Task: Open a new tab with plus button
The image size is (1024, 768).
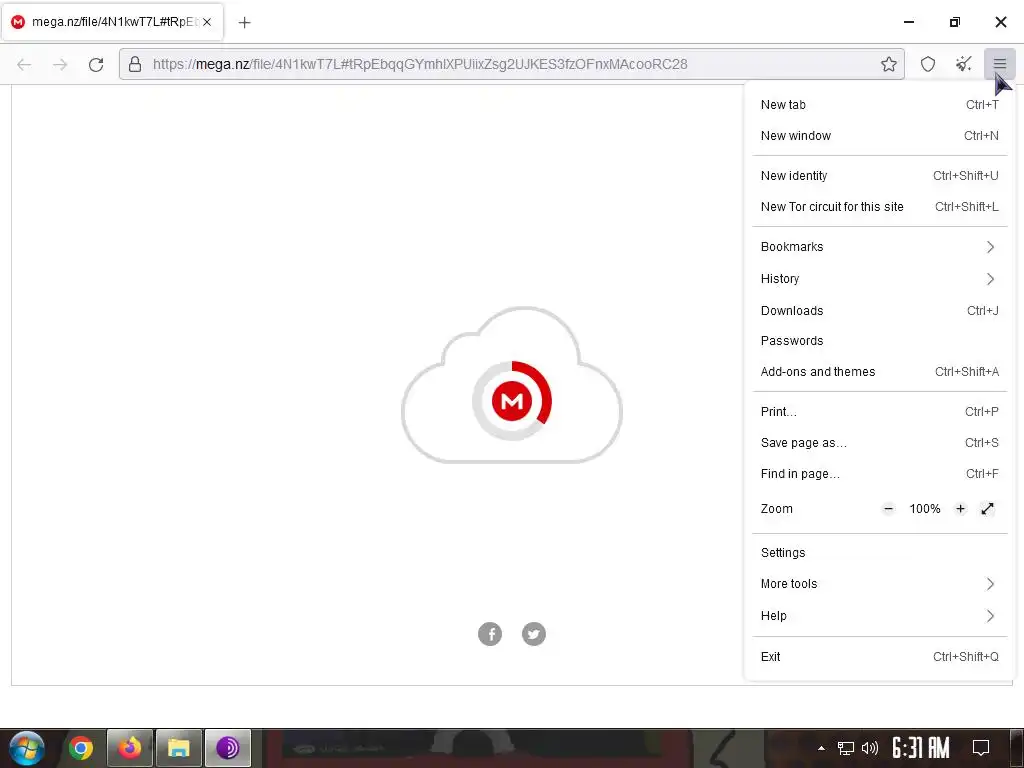Action: [x=244, y=22]
